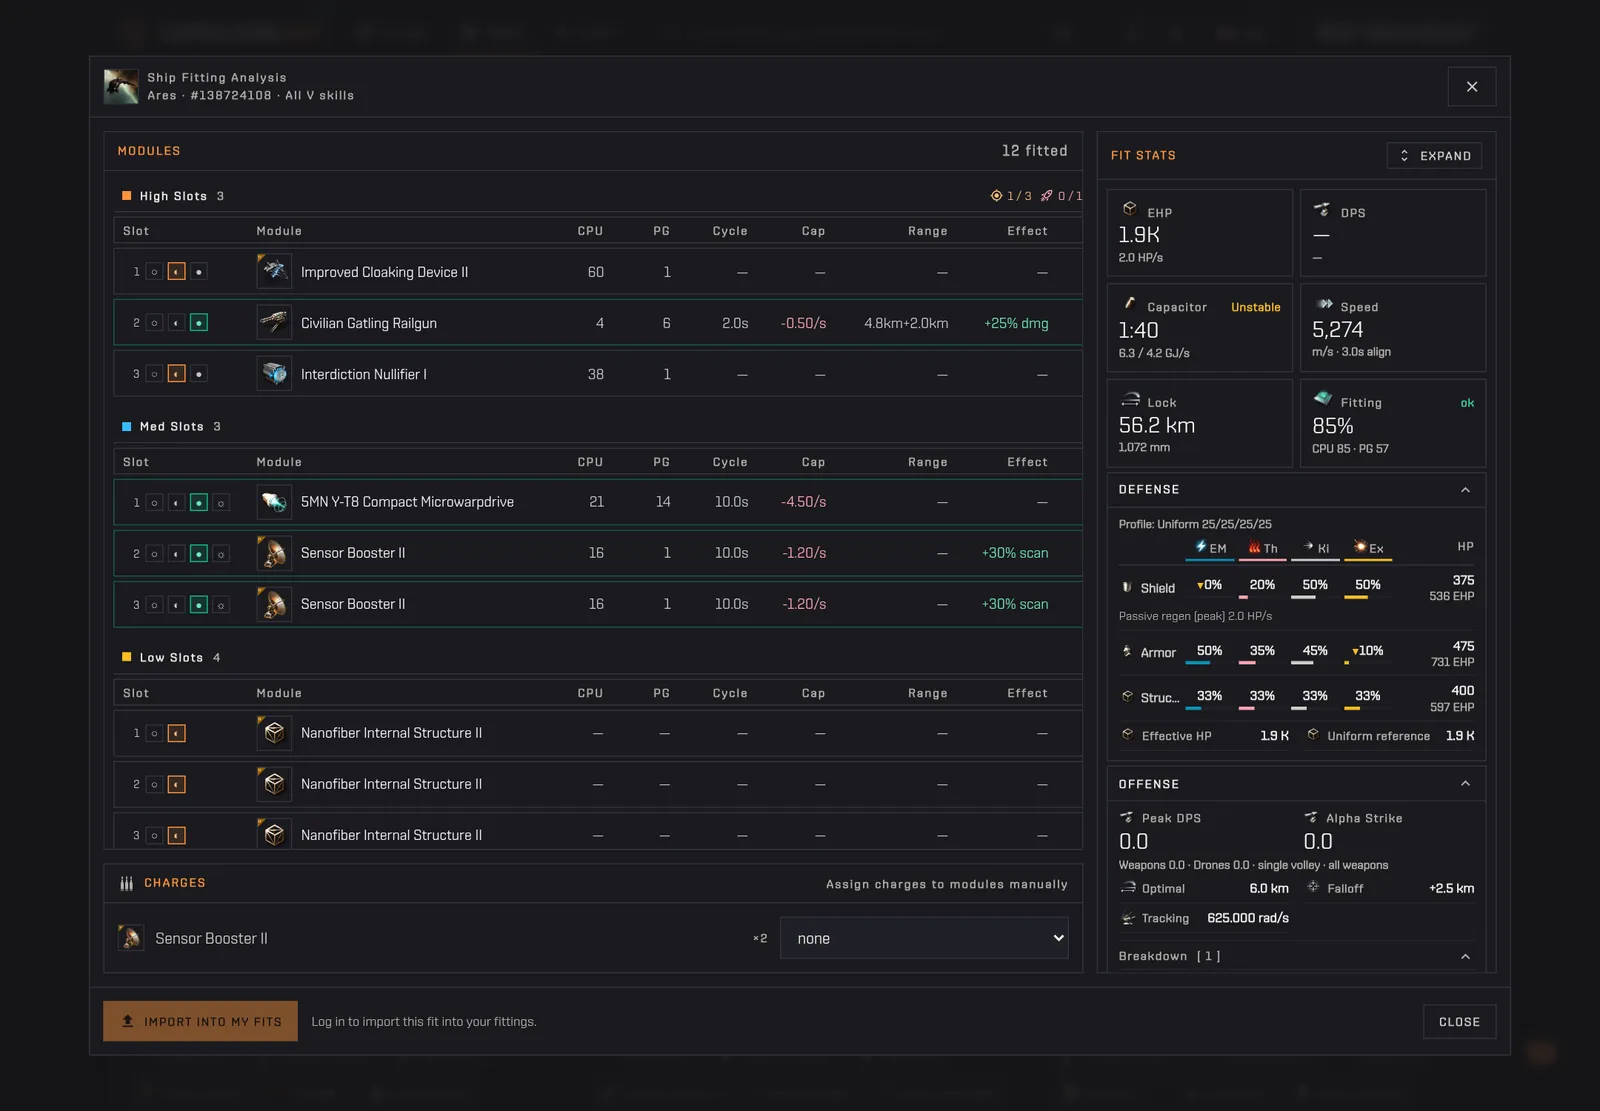Click Nanofiber Internal Structure II icon in low slot 2
This screenshot has height=1111, width=1600.
point(274,784)
